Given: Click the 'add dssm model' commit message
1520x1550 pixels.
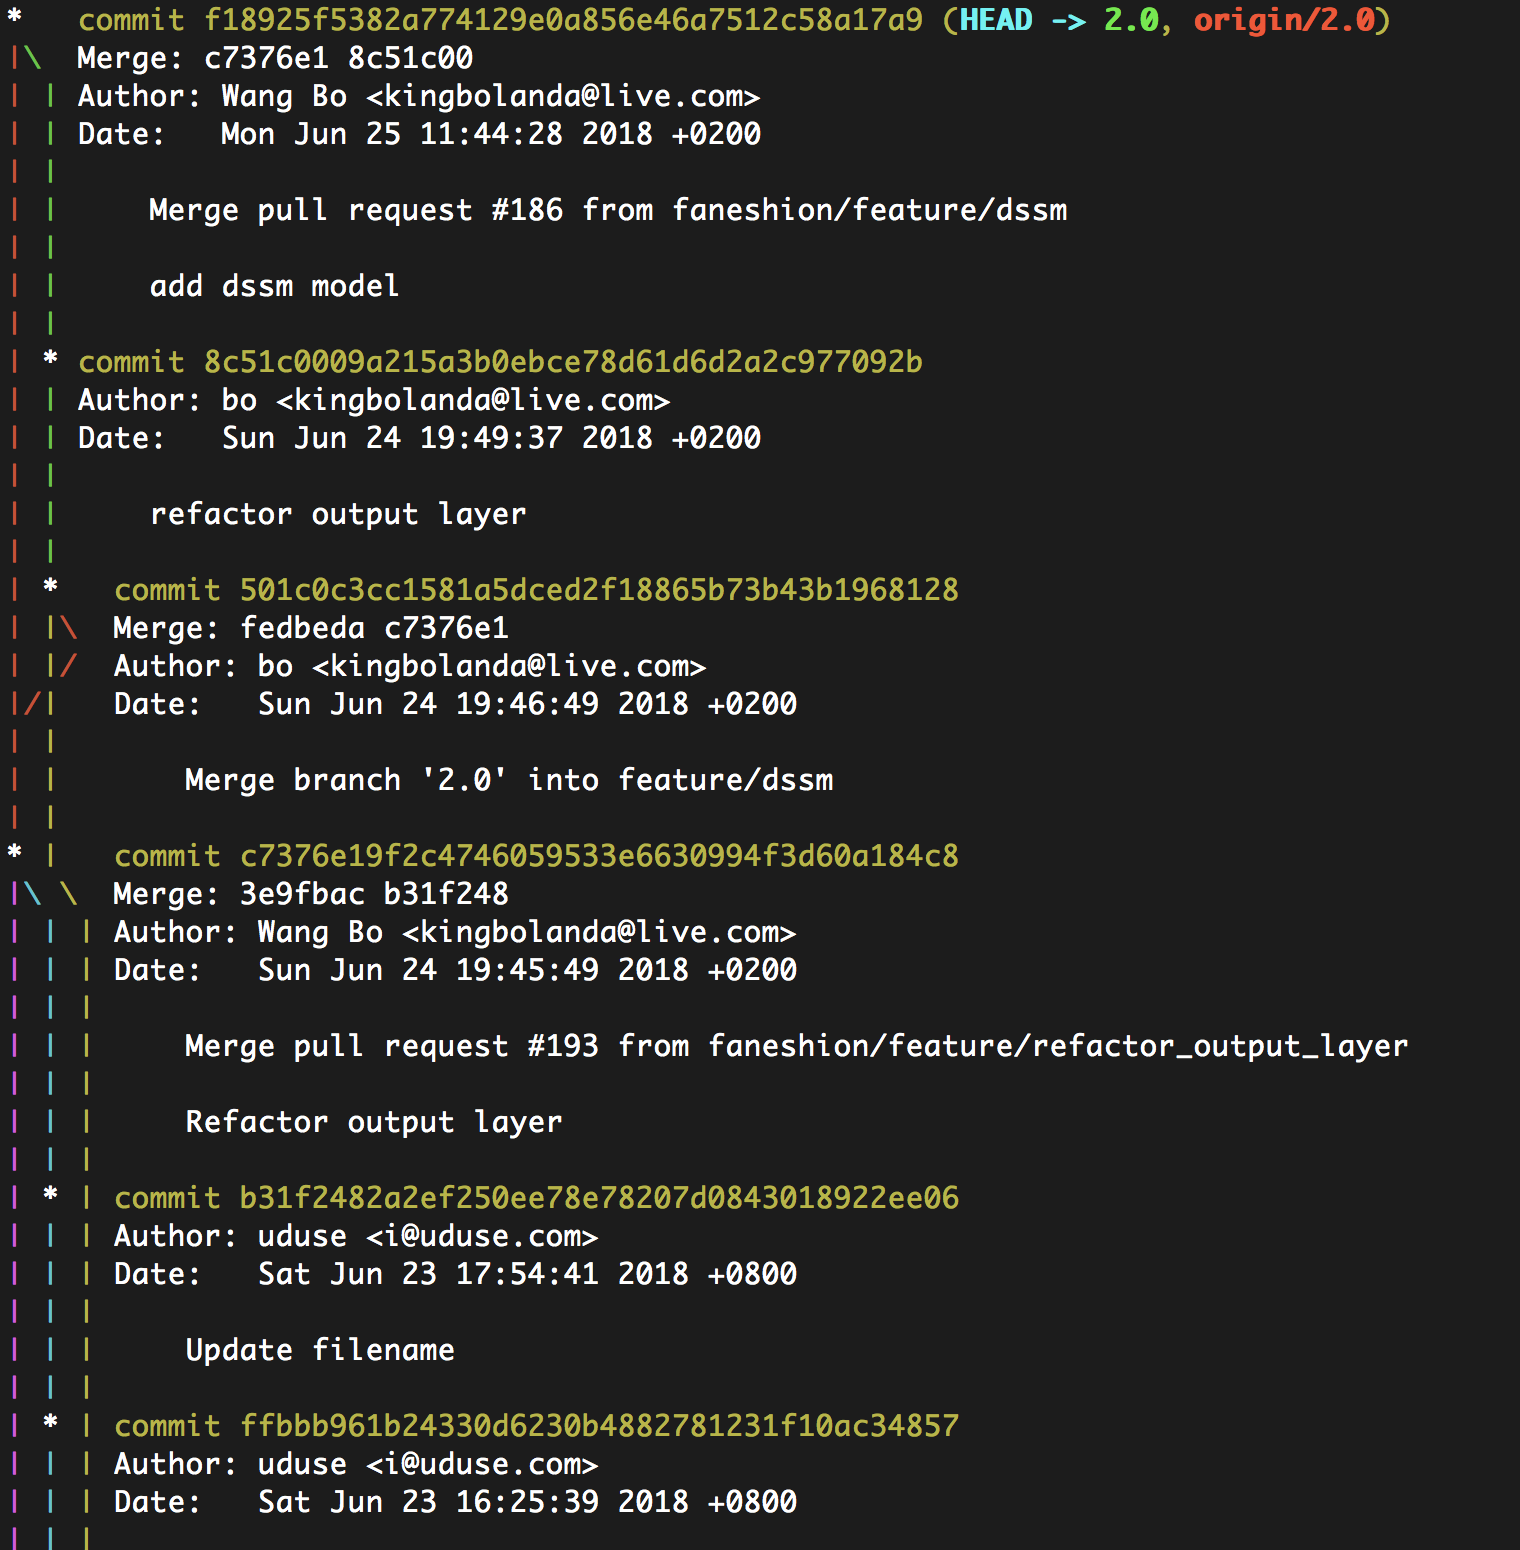Looking at the screenshot, I should click(x=274, y=286).
